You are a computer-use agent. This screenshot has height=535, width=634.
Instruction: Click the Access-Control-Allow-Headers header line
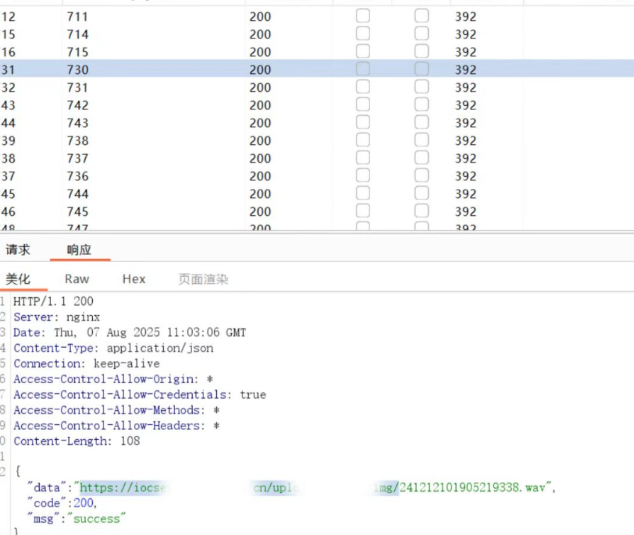coord(116,426)
